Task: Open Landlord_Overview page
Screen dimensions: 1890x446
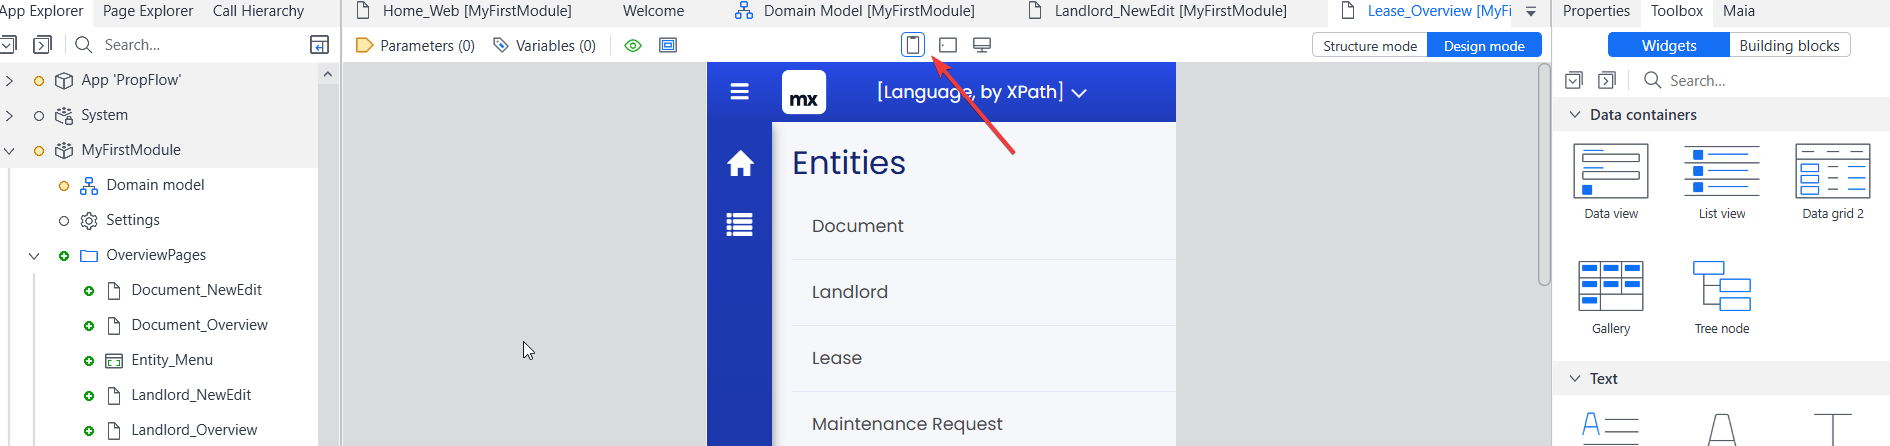Action: pyautogui.click(x=194, y=430)
